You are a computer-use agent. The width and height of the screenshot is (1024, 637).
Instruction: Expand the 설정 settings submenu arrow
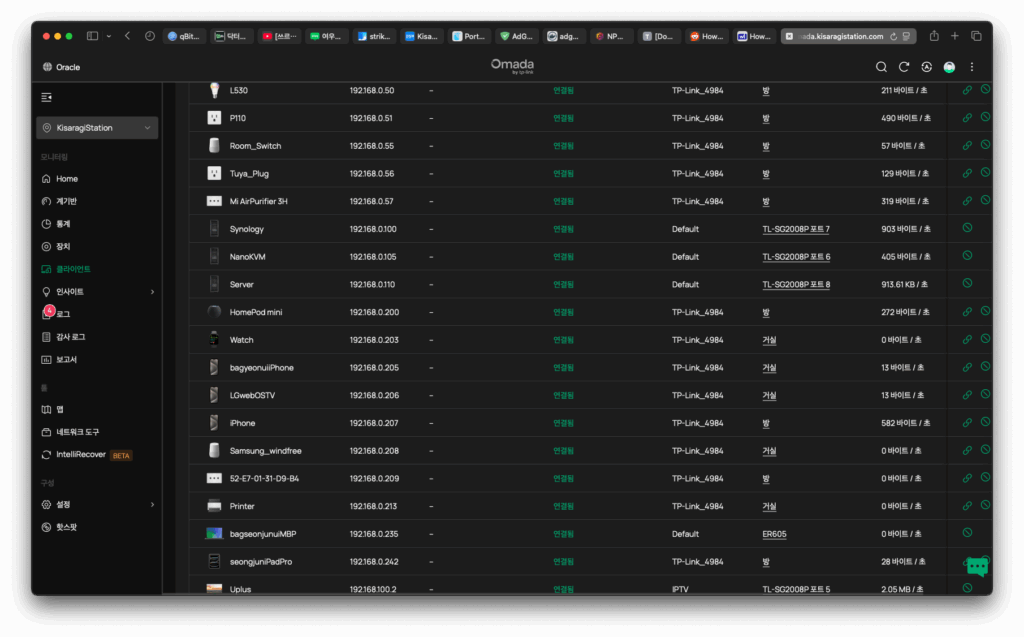pos(152,504)
